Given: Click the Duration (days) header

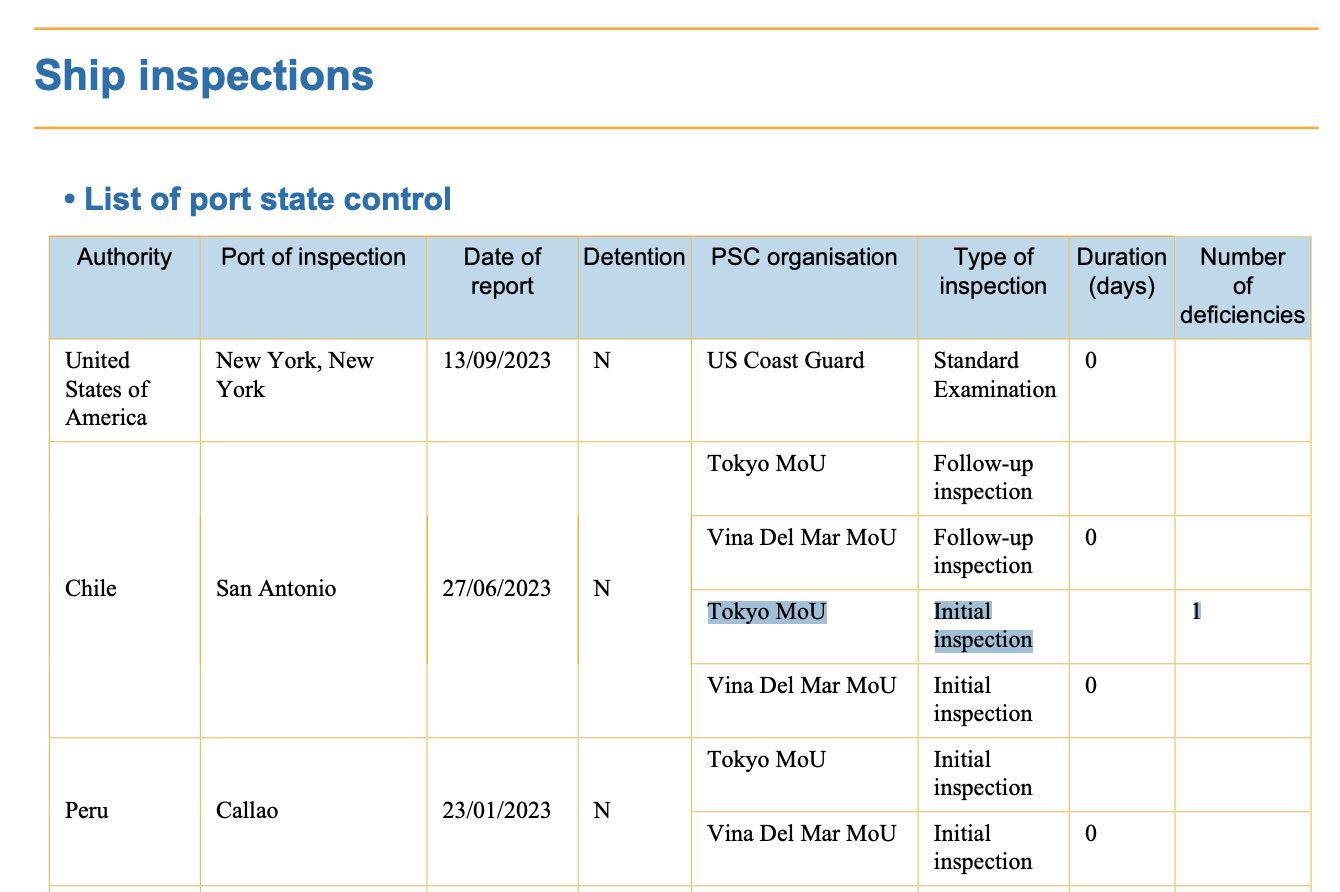Looking at the screenshot, I should pos(1122,271).
